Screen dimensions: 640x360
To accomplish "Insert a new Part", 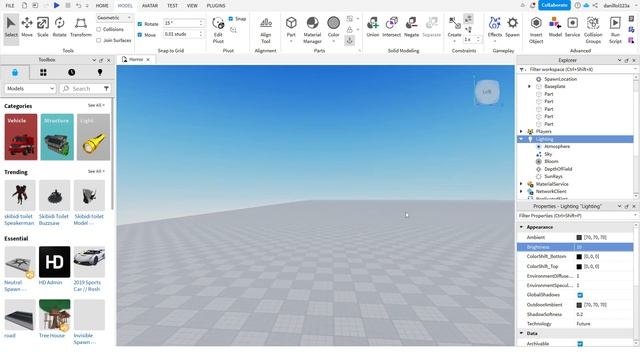I will [x=291, y=27].
